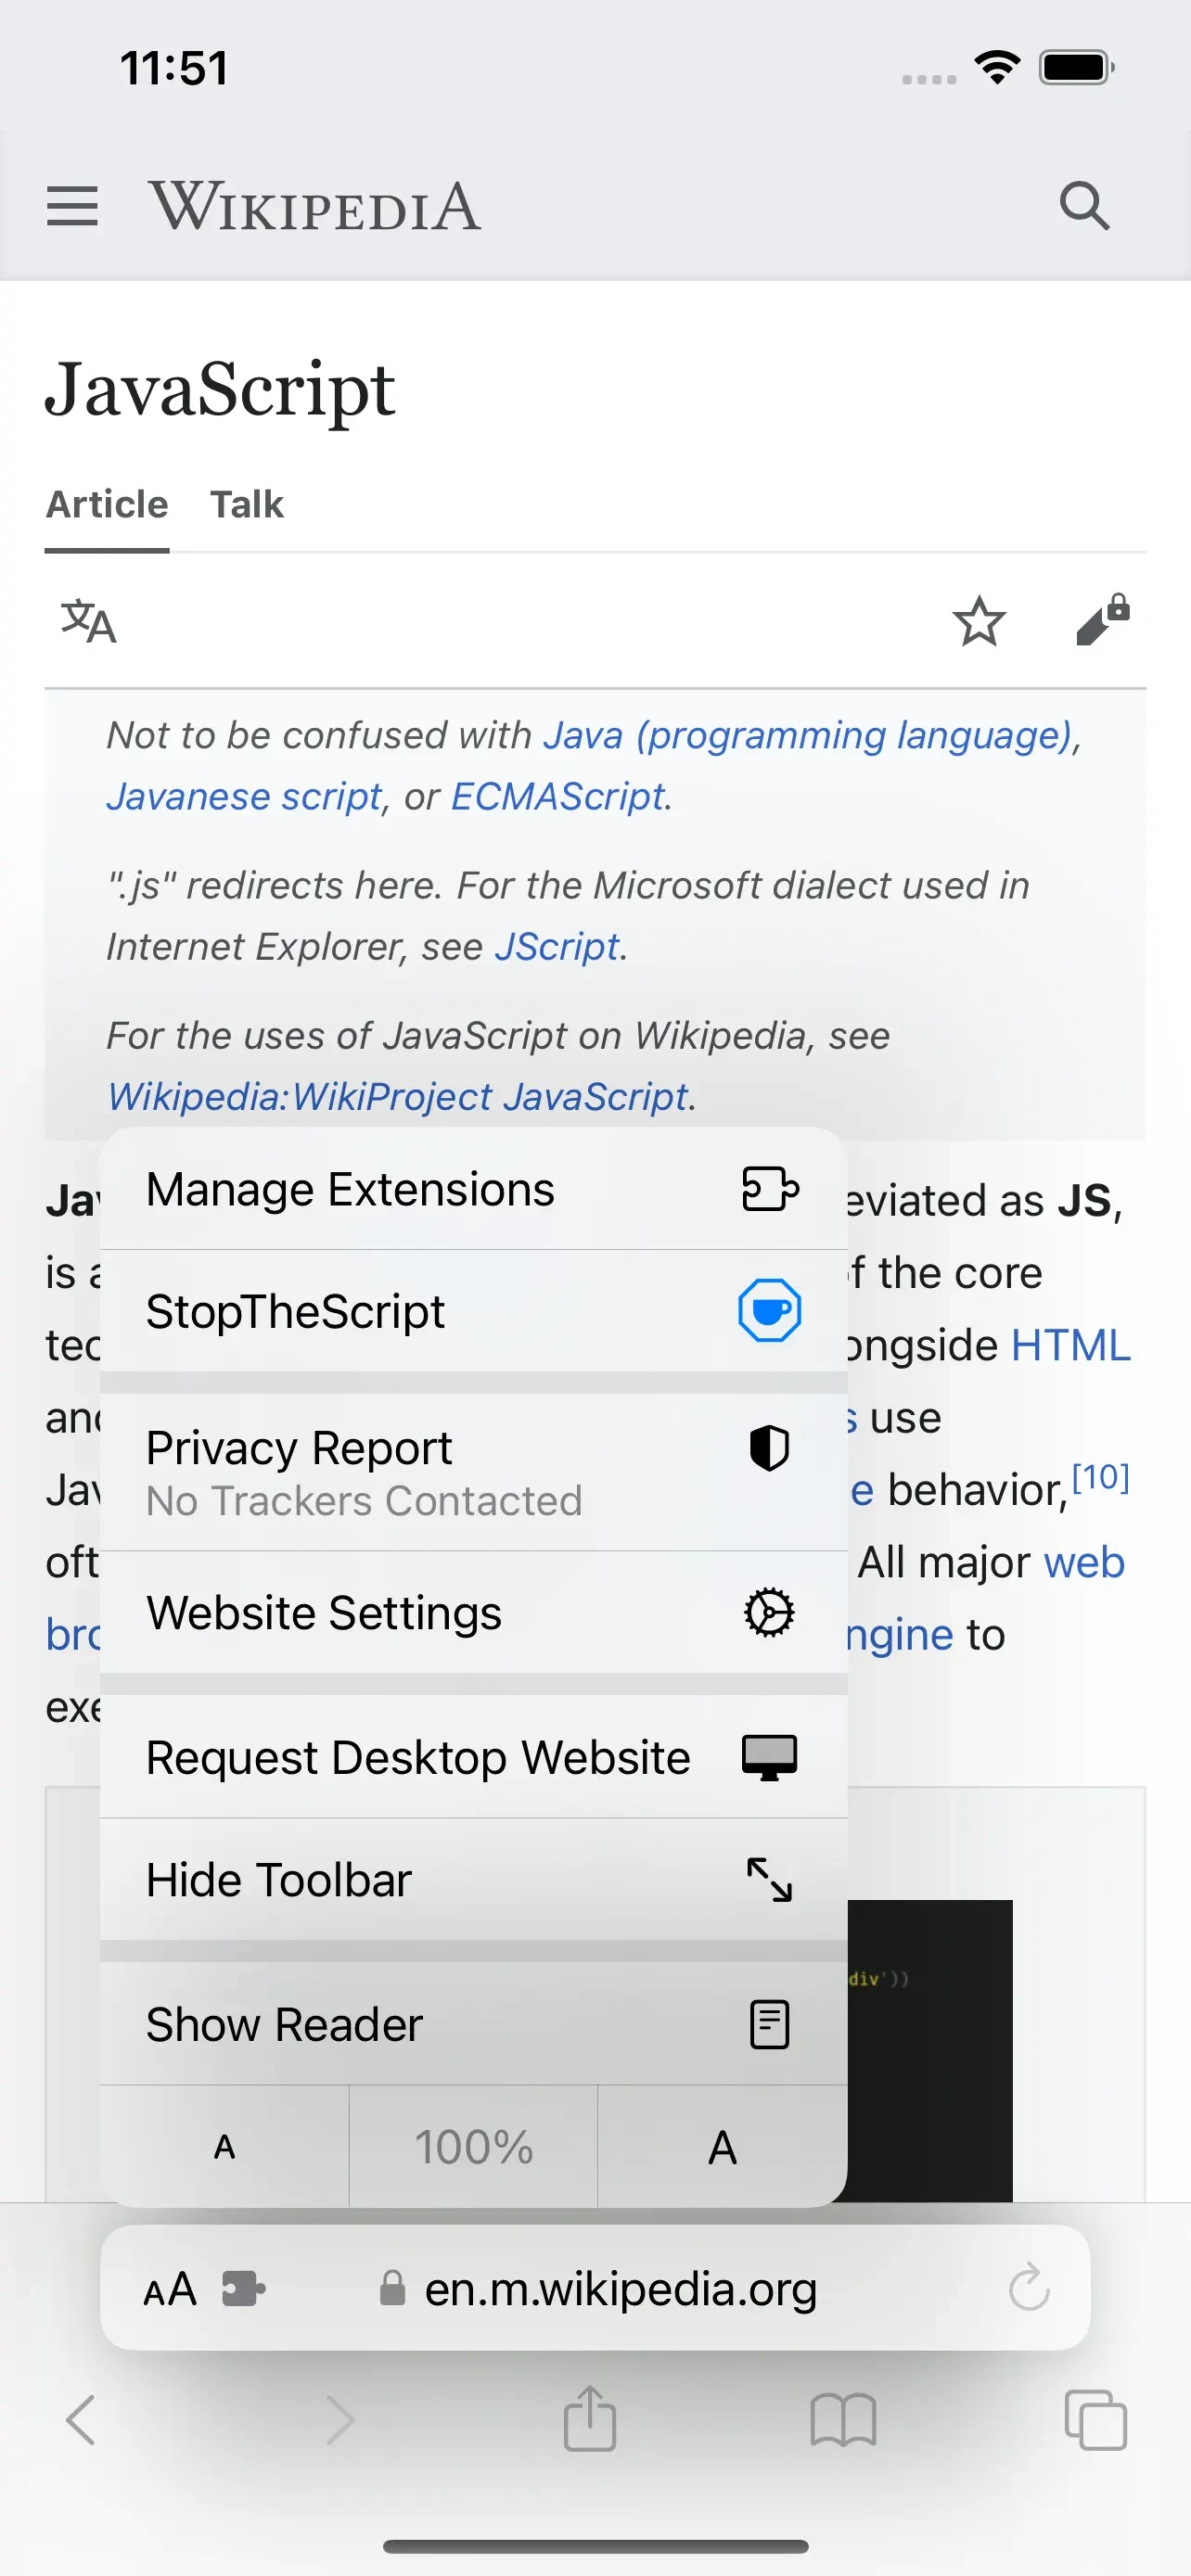Image resolution: width=1191 pixels, height=2576 pixels.
Task: Choose Request Desktop Website
Action: point(474,1757)
